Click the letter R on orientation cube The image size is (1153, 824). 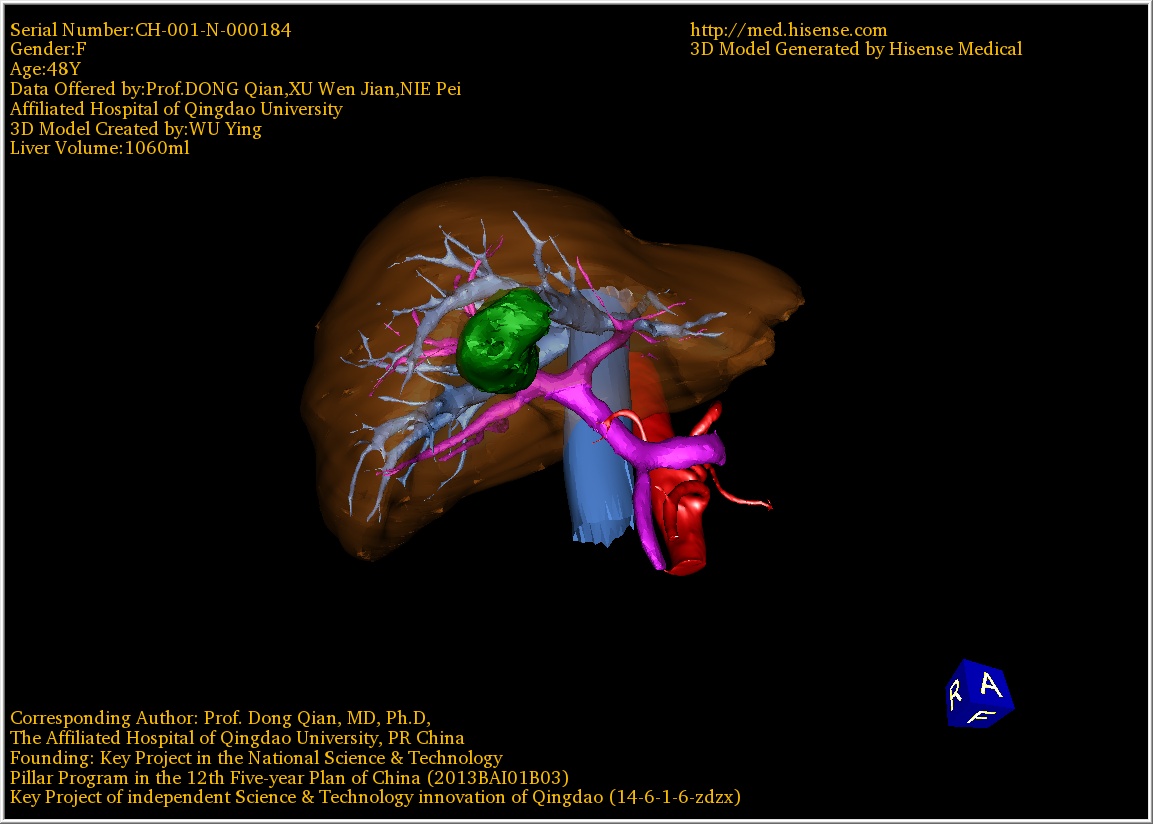point(955,695)
